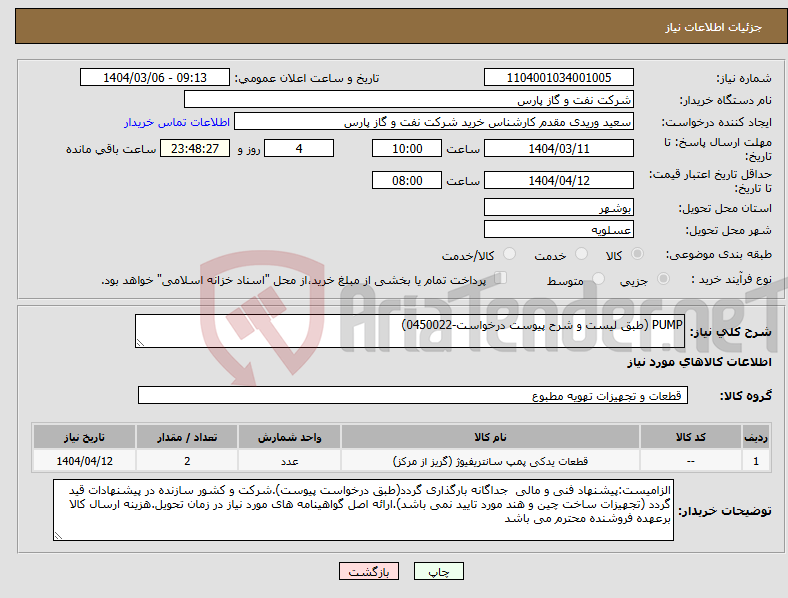Click the request creator name field

tap(434, 122)
